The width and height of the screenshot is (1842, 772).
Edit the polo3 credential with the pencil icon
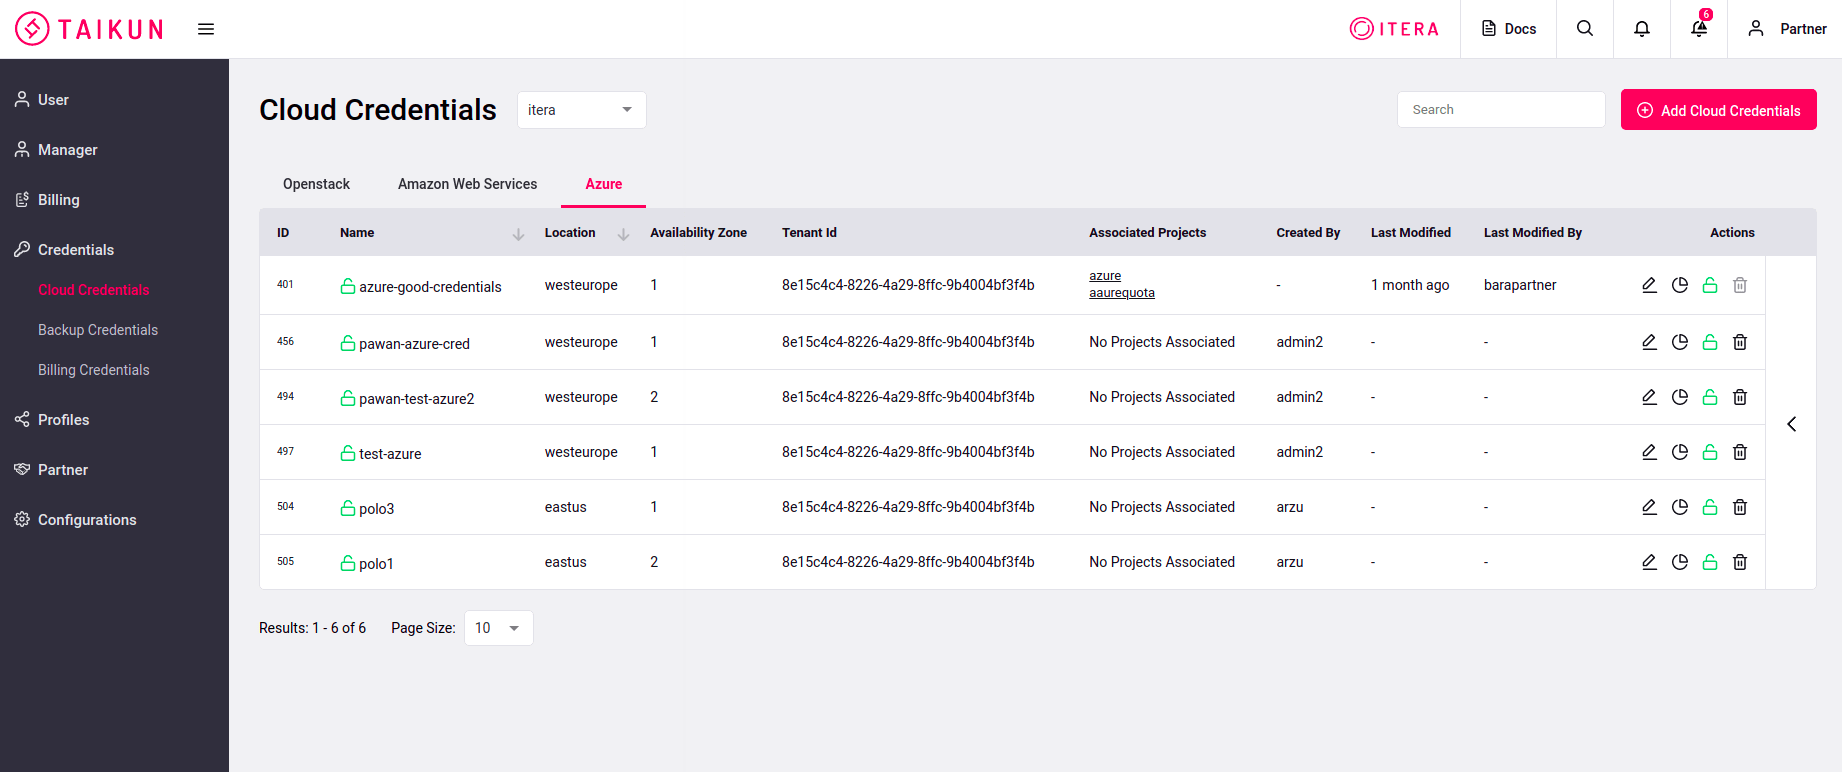point(1649,507)
